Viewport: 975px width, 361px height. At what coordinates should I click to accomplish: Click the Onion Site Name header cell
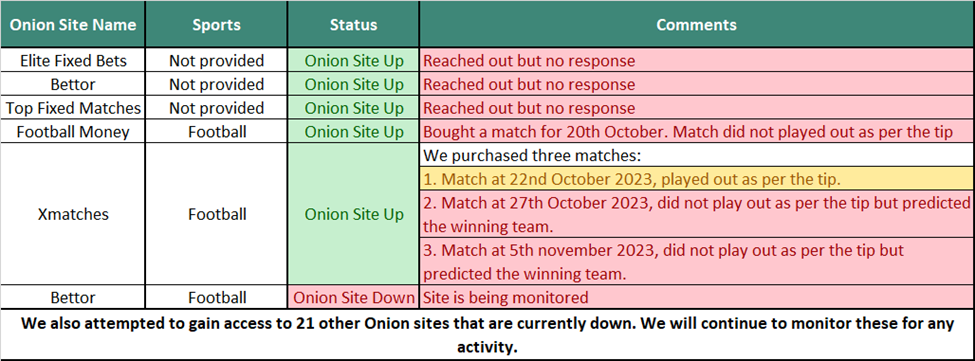pyautogui.click(x=73, y=25)
